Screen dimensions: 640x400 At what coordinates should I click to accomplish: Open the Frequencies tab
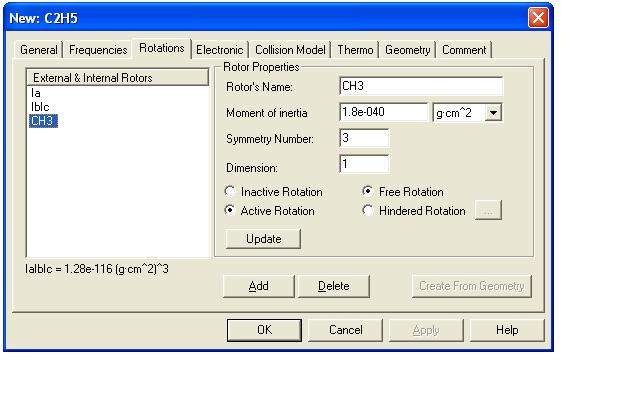(x=98, y=50)
